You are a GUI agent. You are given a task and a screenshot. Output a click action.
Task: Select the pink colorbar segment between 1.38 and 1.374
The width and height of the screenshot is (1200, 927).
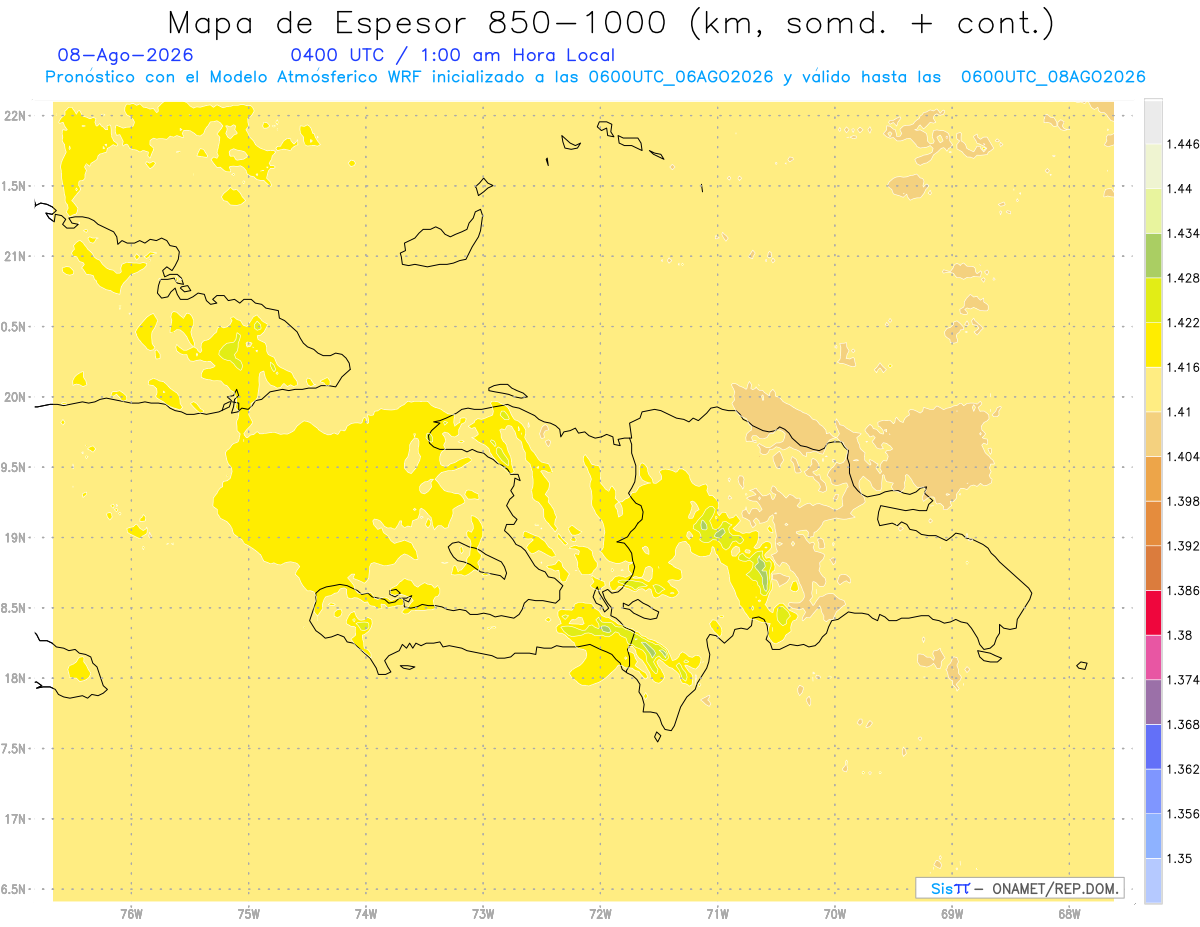[1153, 657]
